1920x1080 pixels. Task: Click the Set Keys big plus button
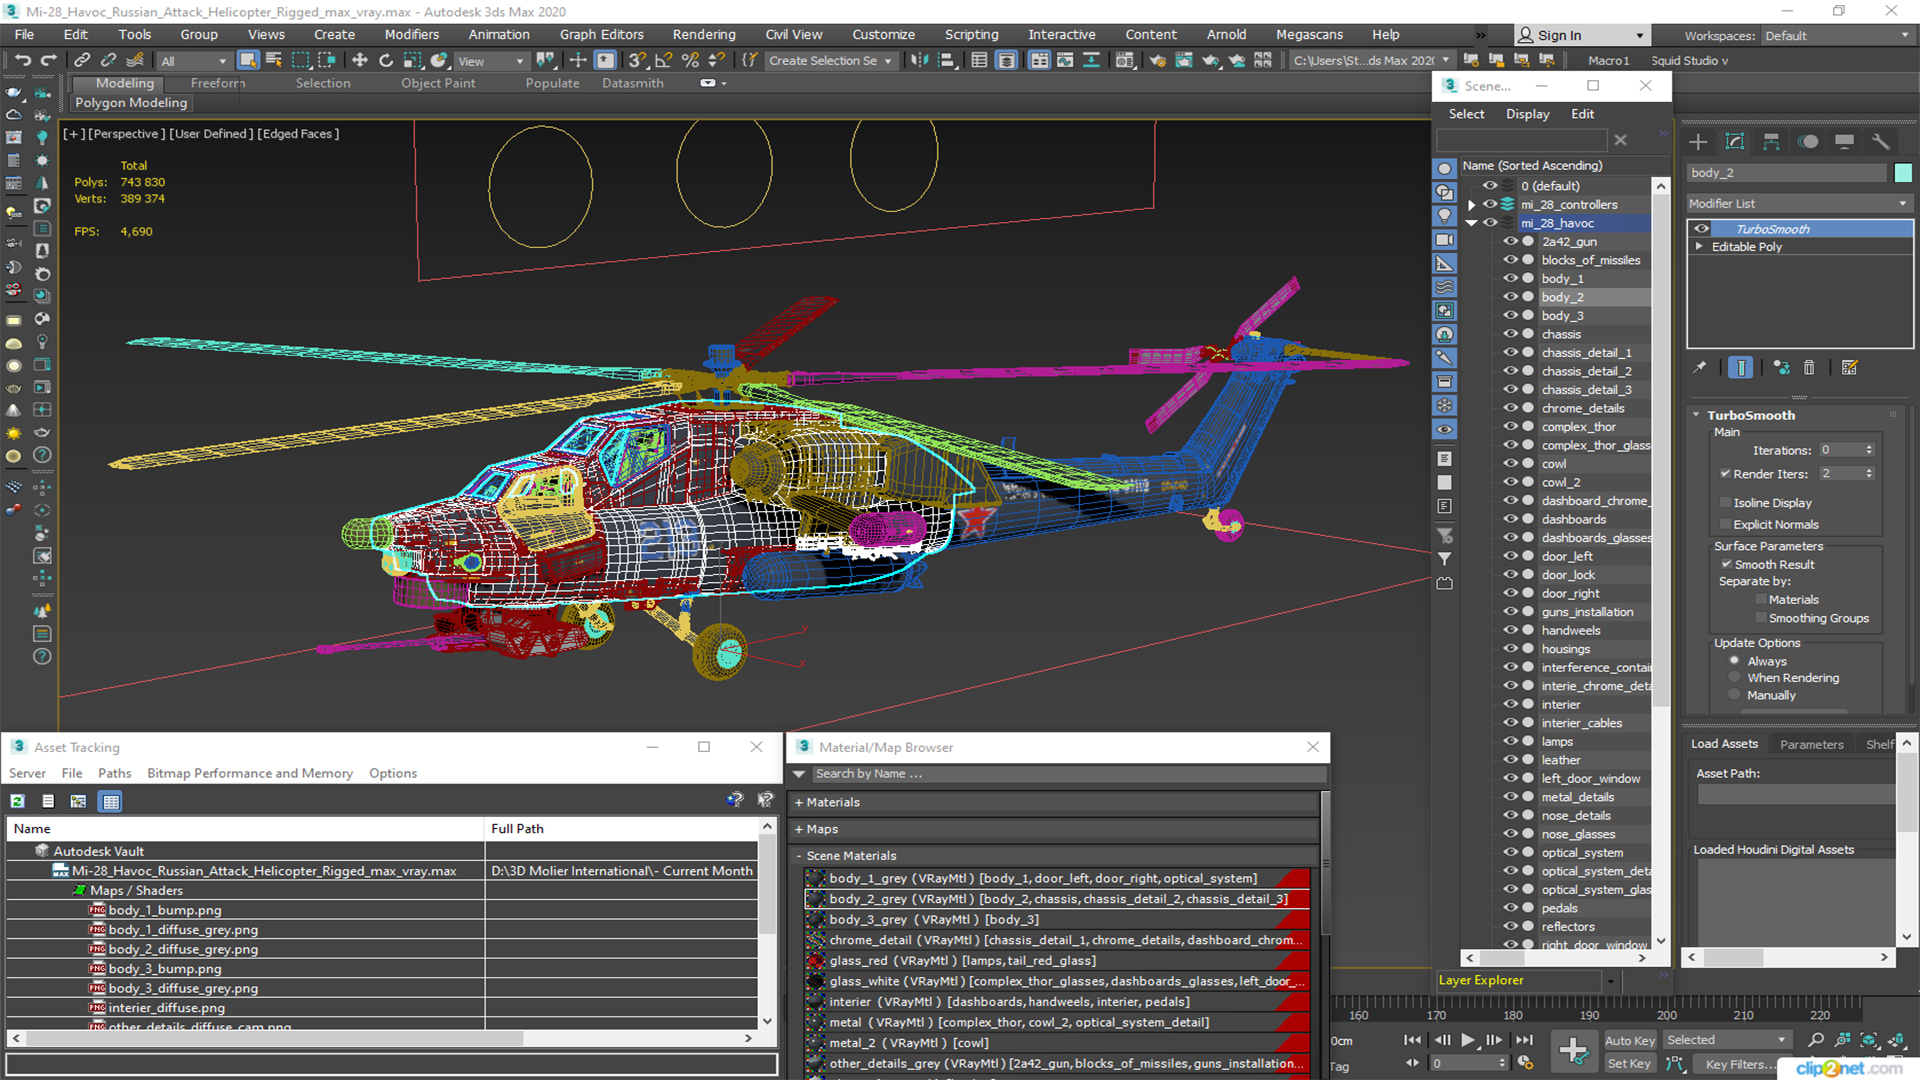click(x=1573, y=1051)
